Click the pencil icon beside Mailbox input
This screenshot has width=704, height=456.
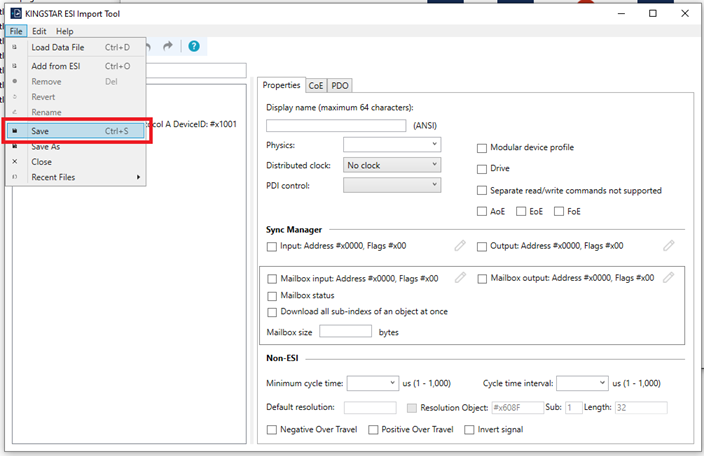(460, 278)
